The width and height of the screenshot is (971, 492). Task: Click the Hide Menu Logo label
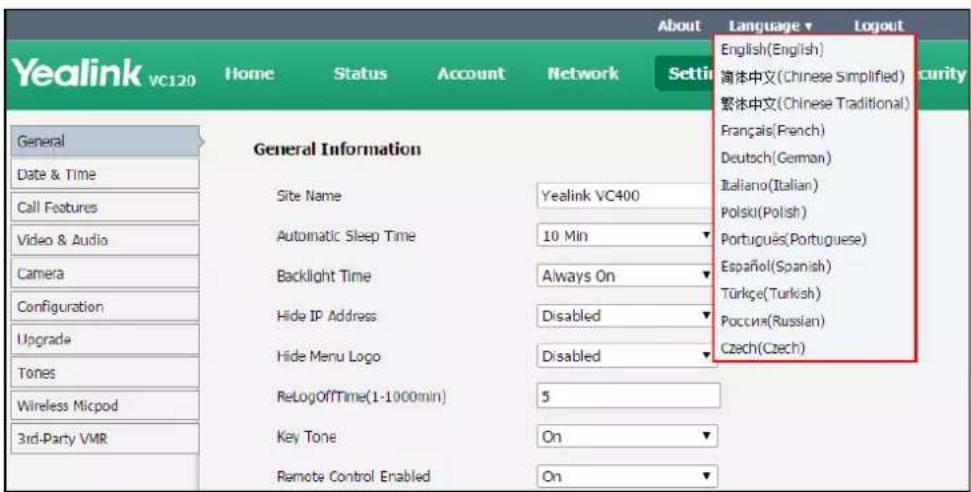328,356
